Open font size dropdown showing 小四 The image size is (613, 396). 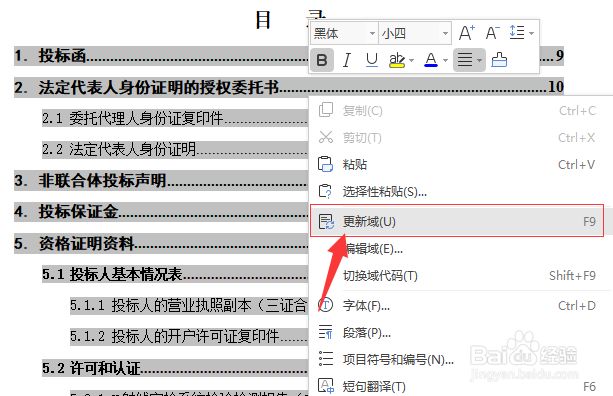(x=445, y=34)
